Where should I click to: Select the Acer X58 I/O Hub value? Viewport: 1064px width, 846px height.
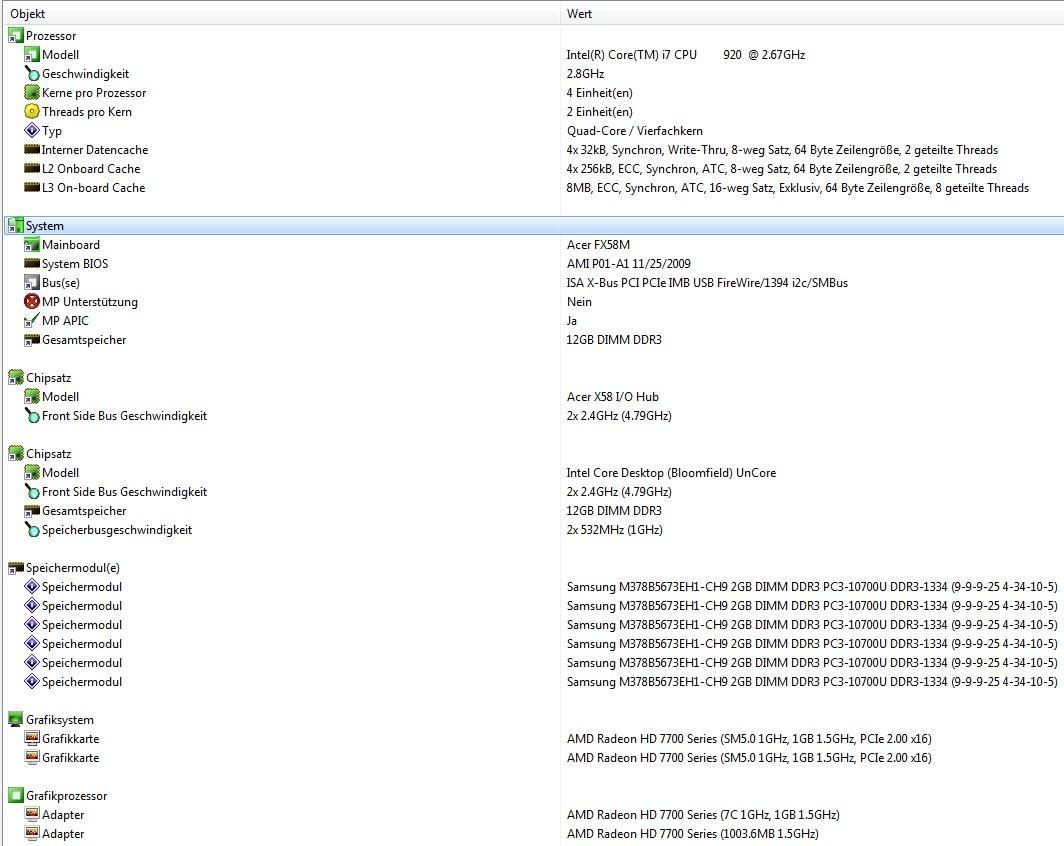[613, 397]
